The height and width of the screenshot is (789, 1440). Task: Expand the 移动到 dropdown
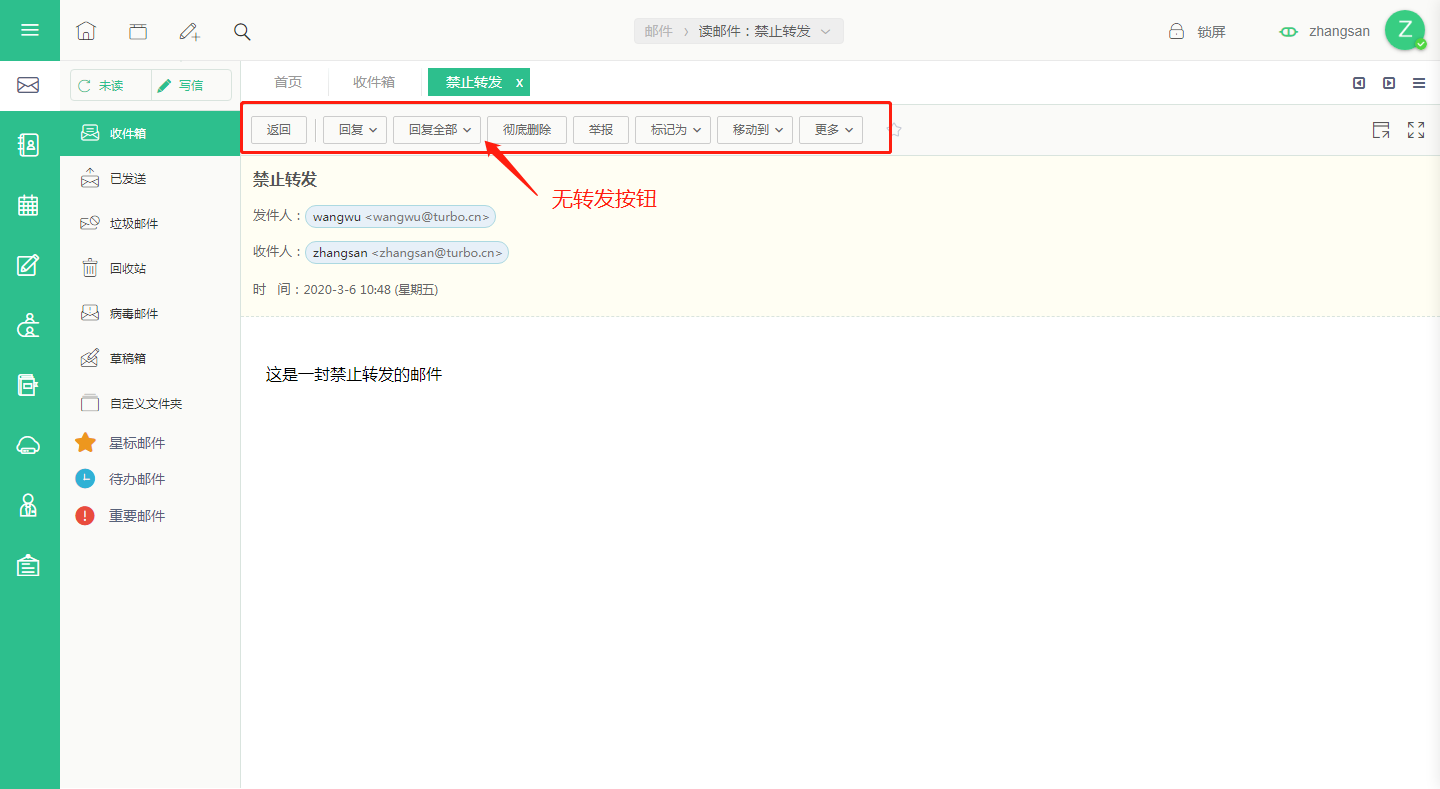tap(755, 130)
